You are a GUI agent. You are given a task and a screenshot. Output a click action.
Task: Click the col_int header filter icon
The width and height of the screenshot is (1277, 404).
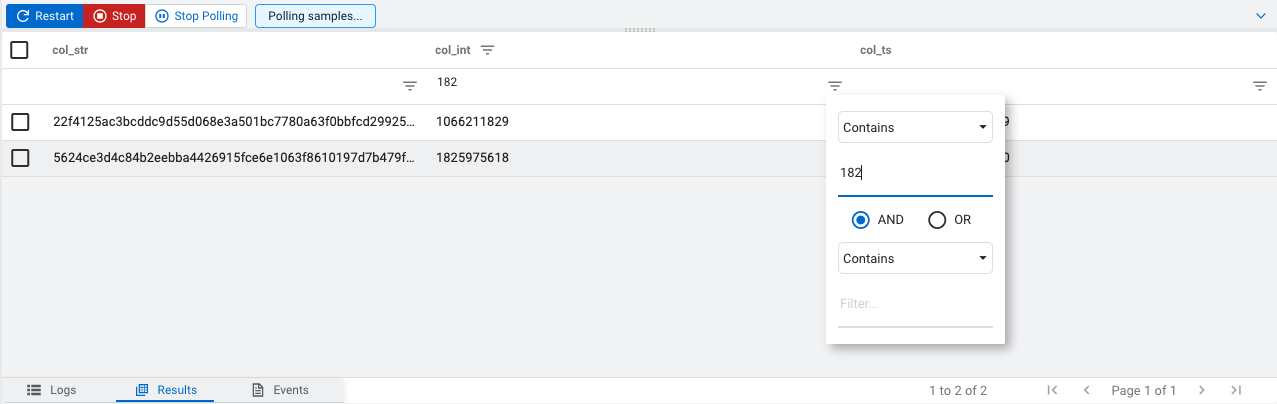[487, 50]
